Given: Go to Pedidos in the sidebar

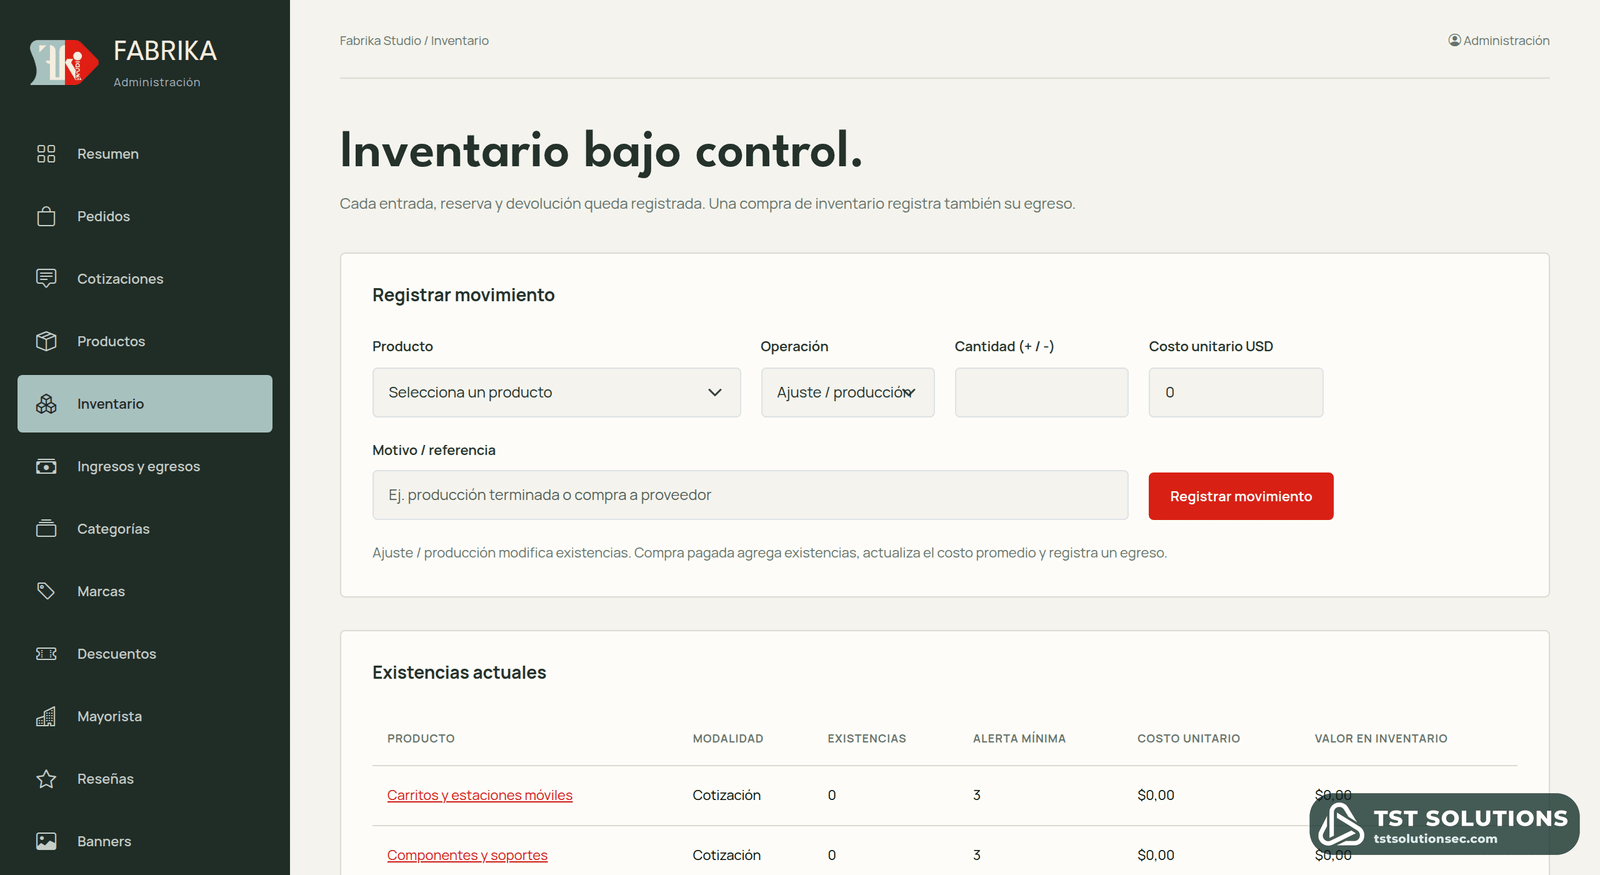Looking at the screenshot, I should pos(145,216).
